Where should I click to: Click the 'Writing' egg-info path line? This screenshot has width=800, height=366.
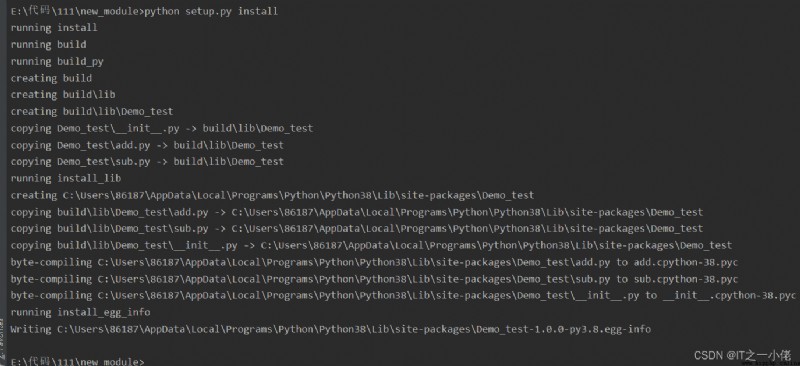[x=331, y=329]
